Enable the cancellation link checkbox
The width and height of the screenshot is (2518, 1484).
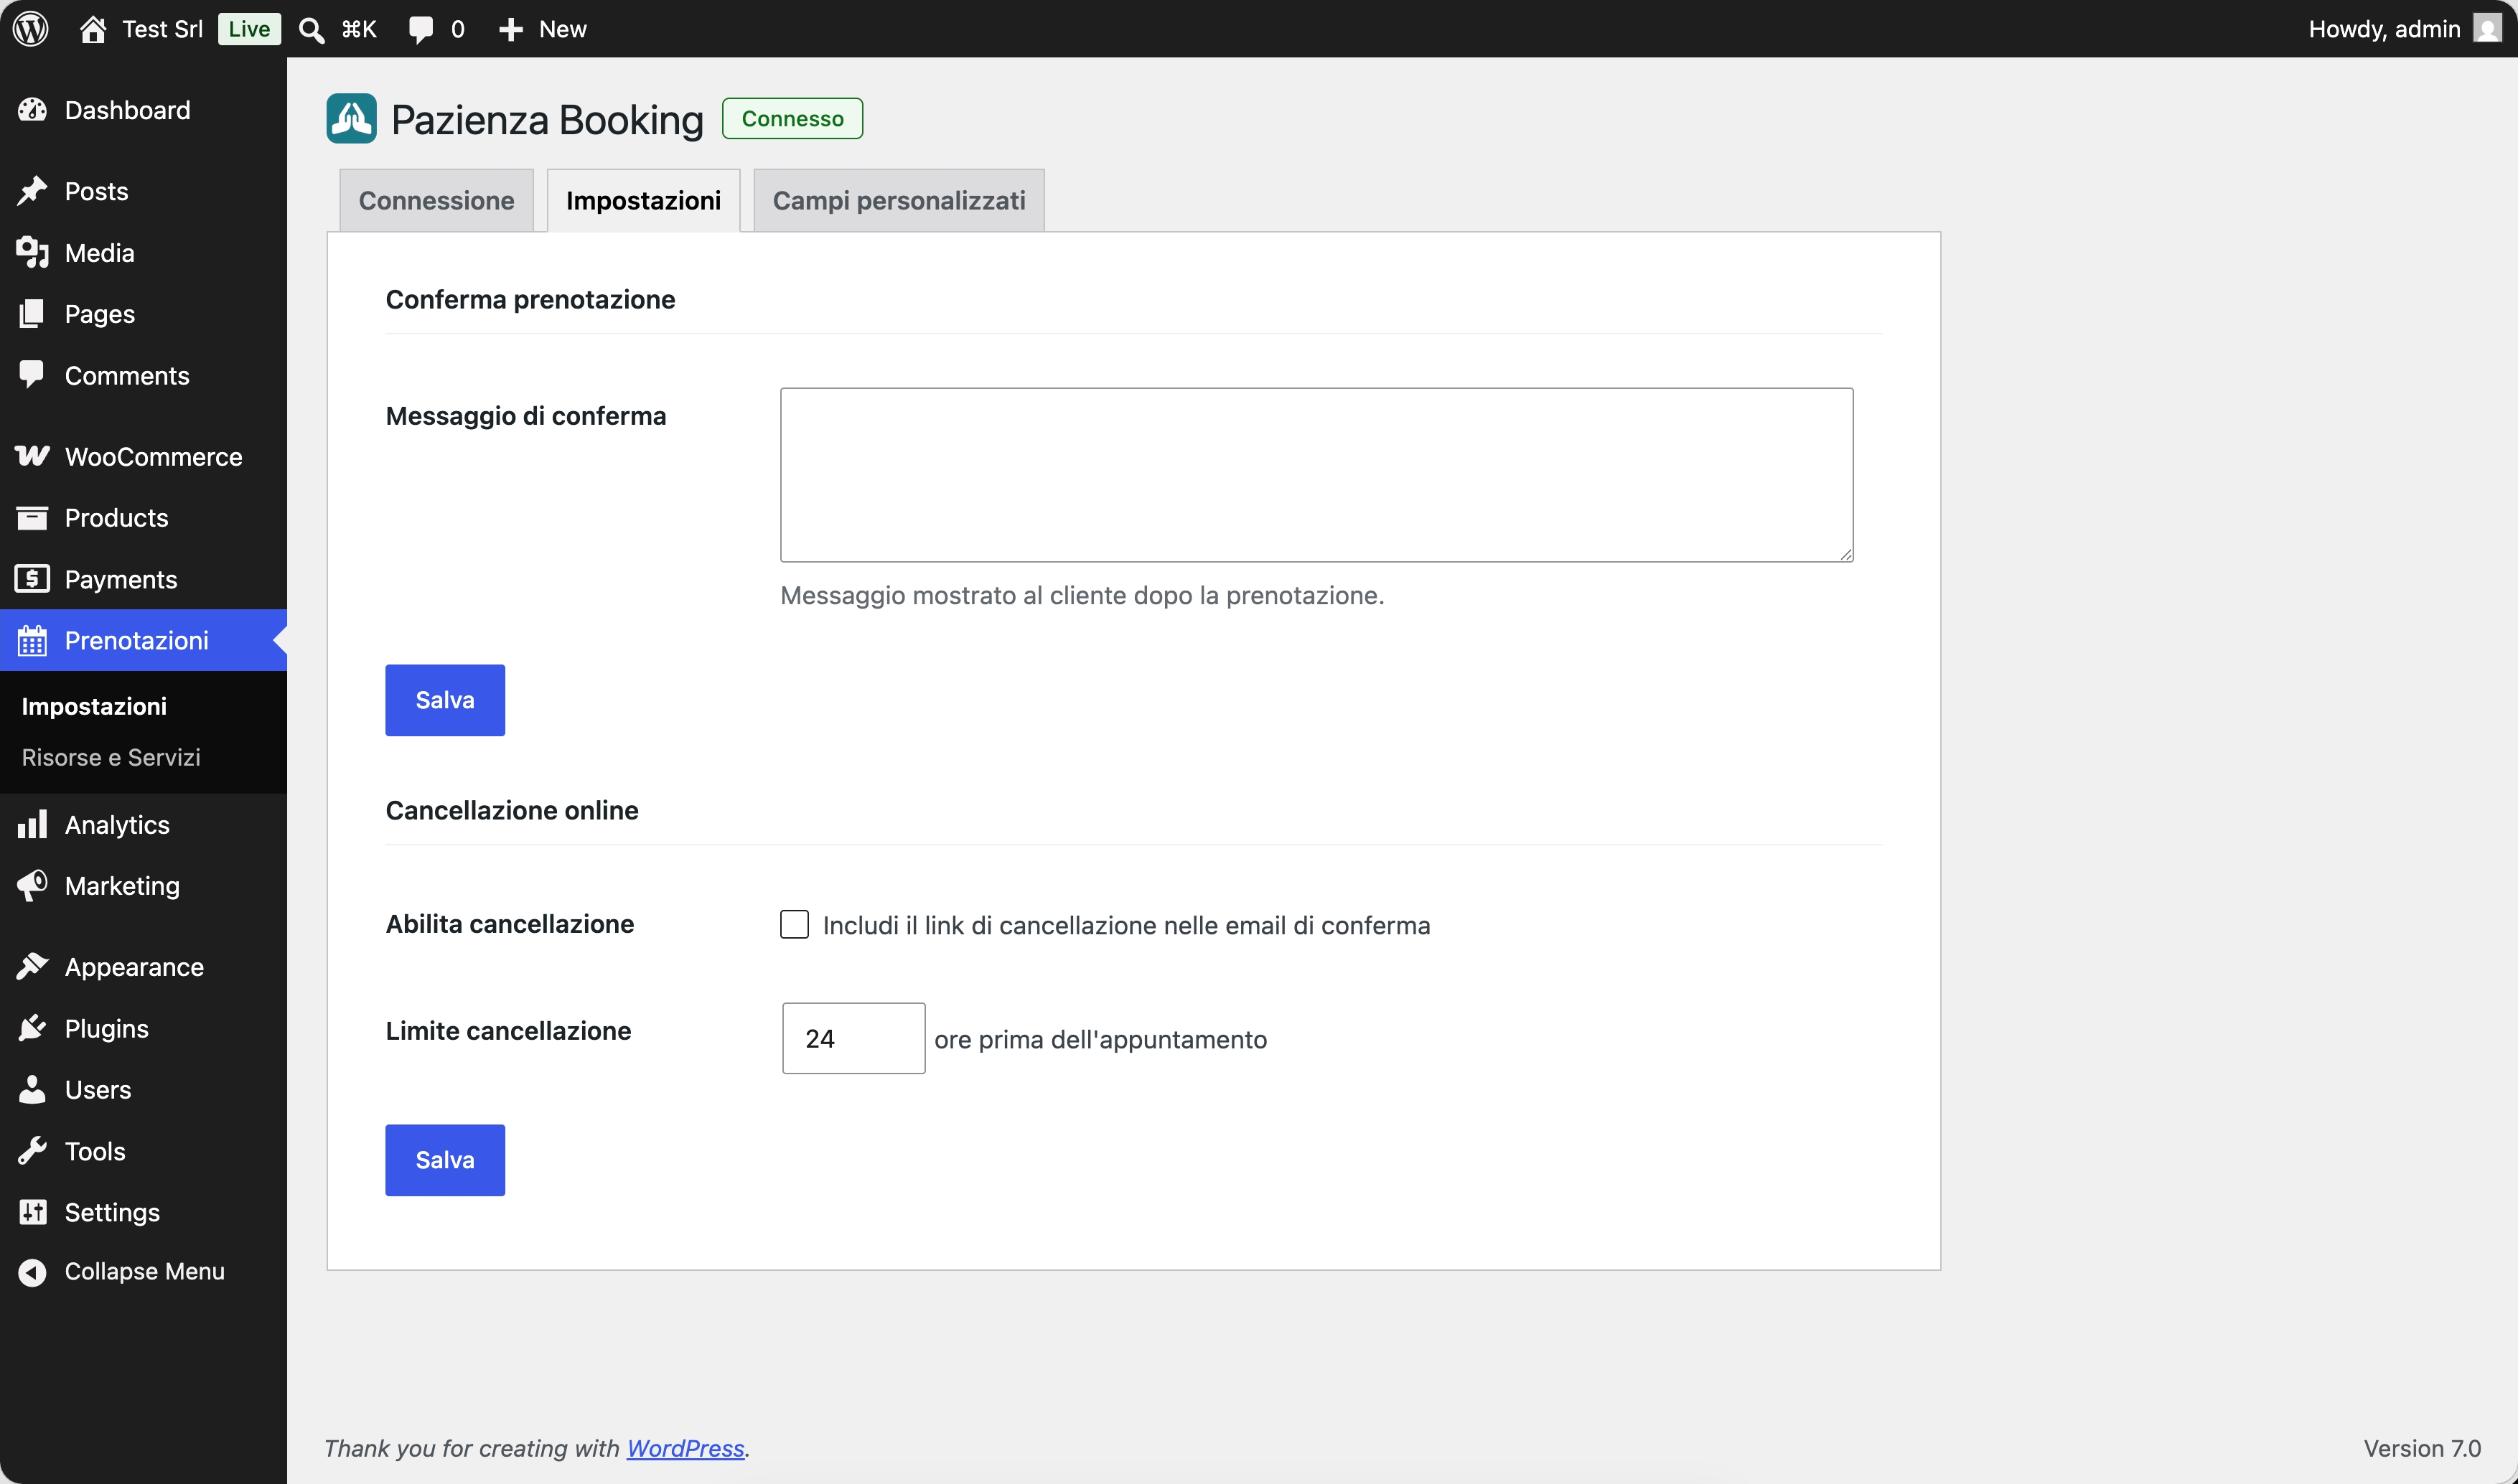795,924
